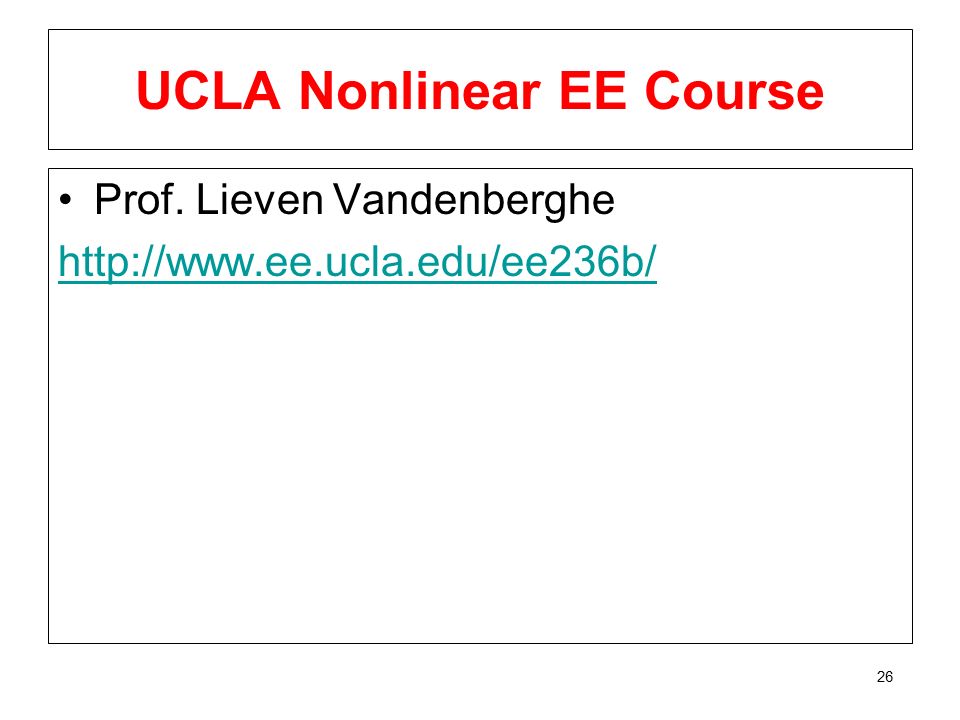
Task: Click the http:// portion of the link
Action: (x=111, y=262)
